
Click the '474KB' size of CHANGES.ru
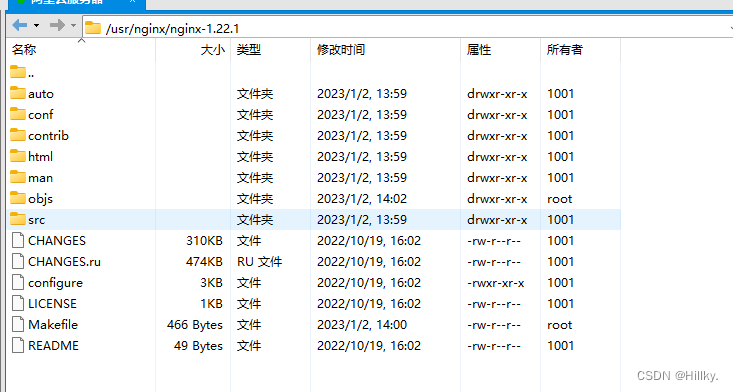204,262
